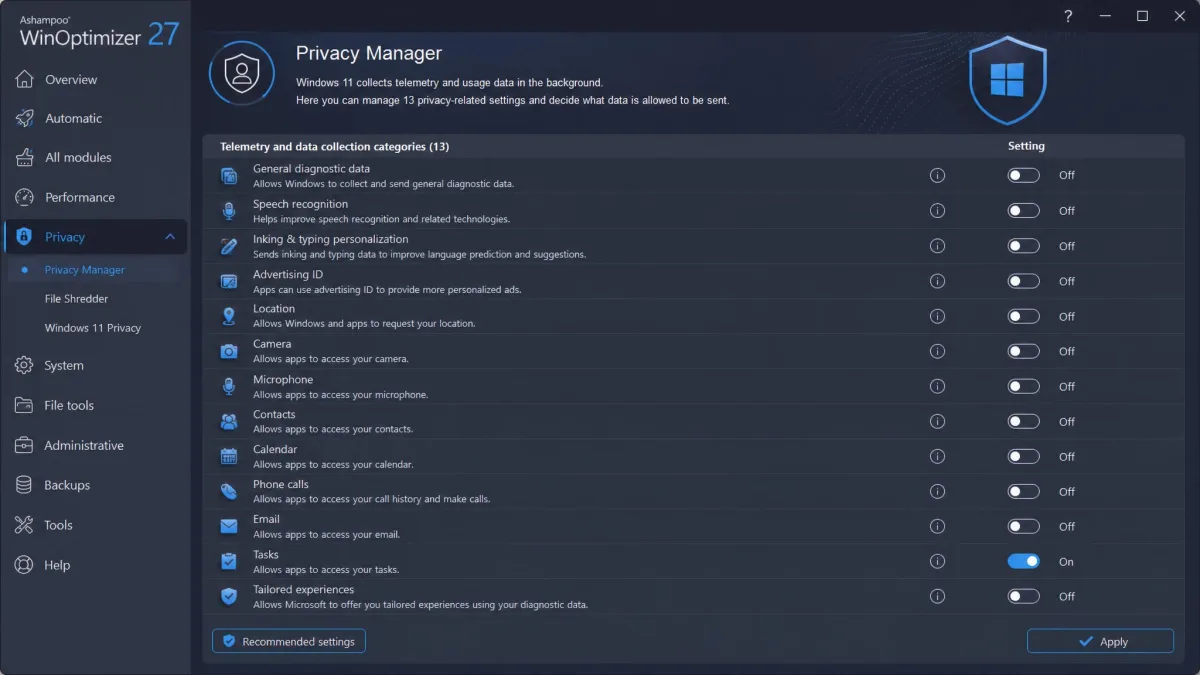Click Recommended settings button

289,641
